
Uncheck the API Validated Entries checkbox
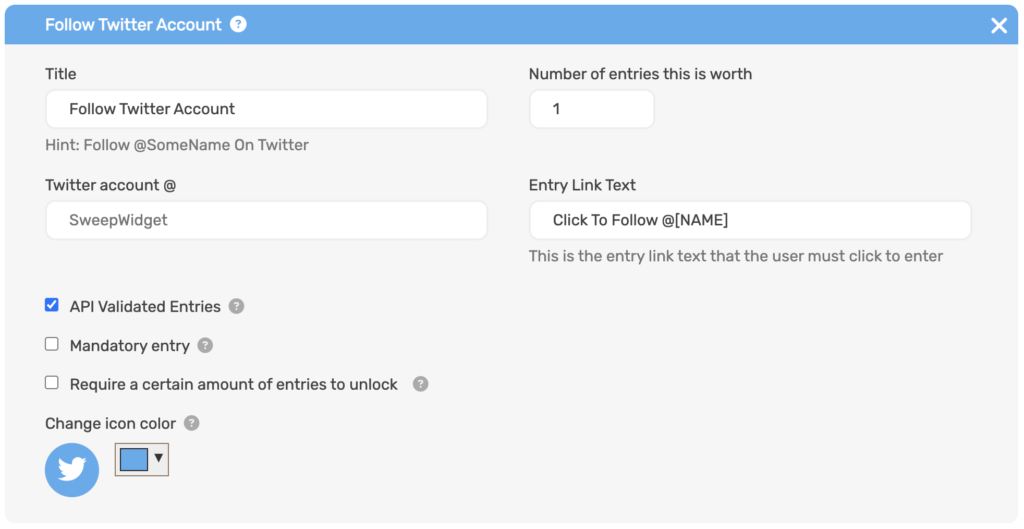click(x=52, y=305)
